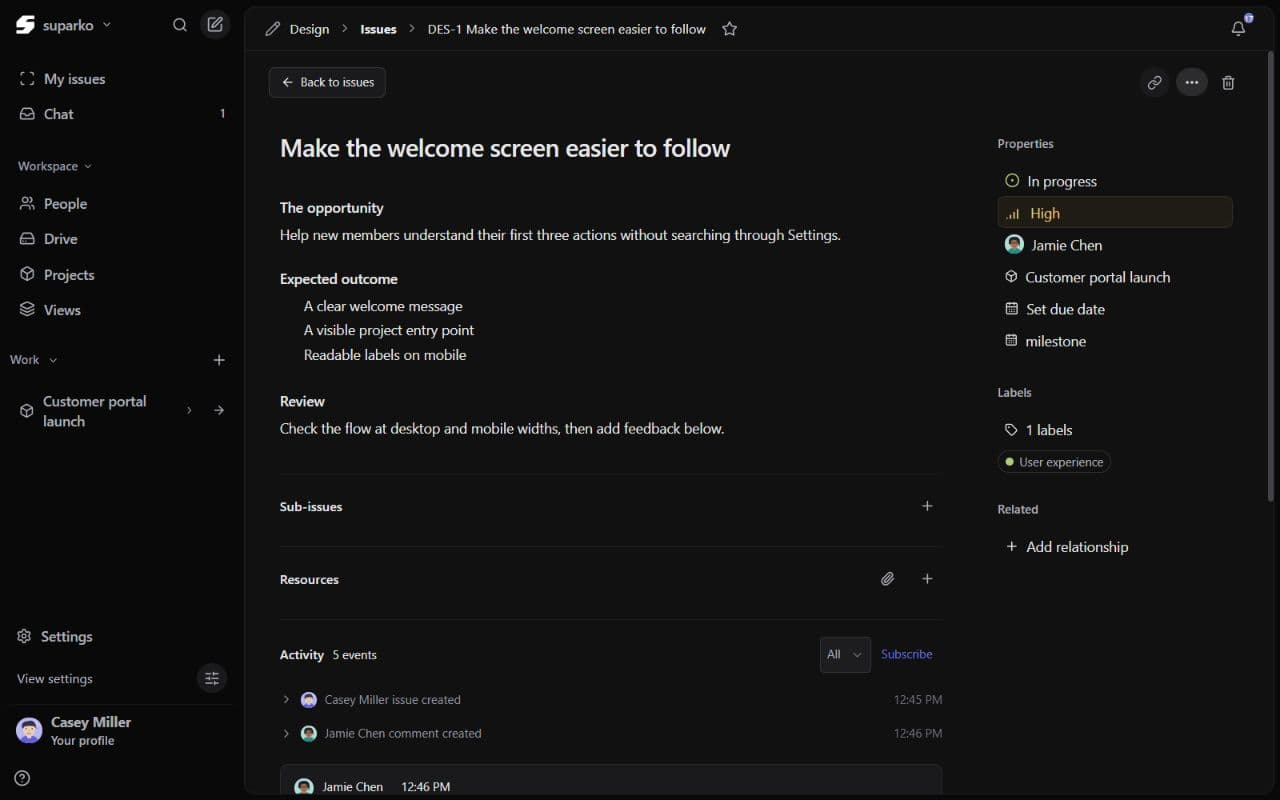Click the issue title heading text
Image resolution: width=1280 pixels, height=800 pixels.
coord(505,148)
